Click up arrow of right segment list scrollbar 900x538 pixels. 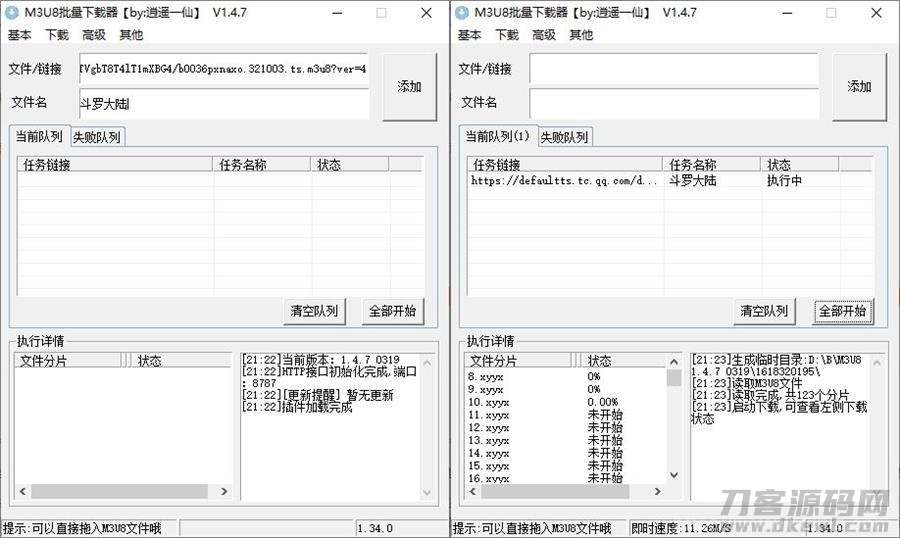(x=674, y=362)
